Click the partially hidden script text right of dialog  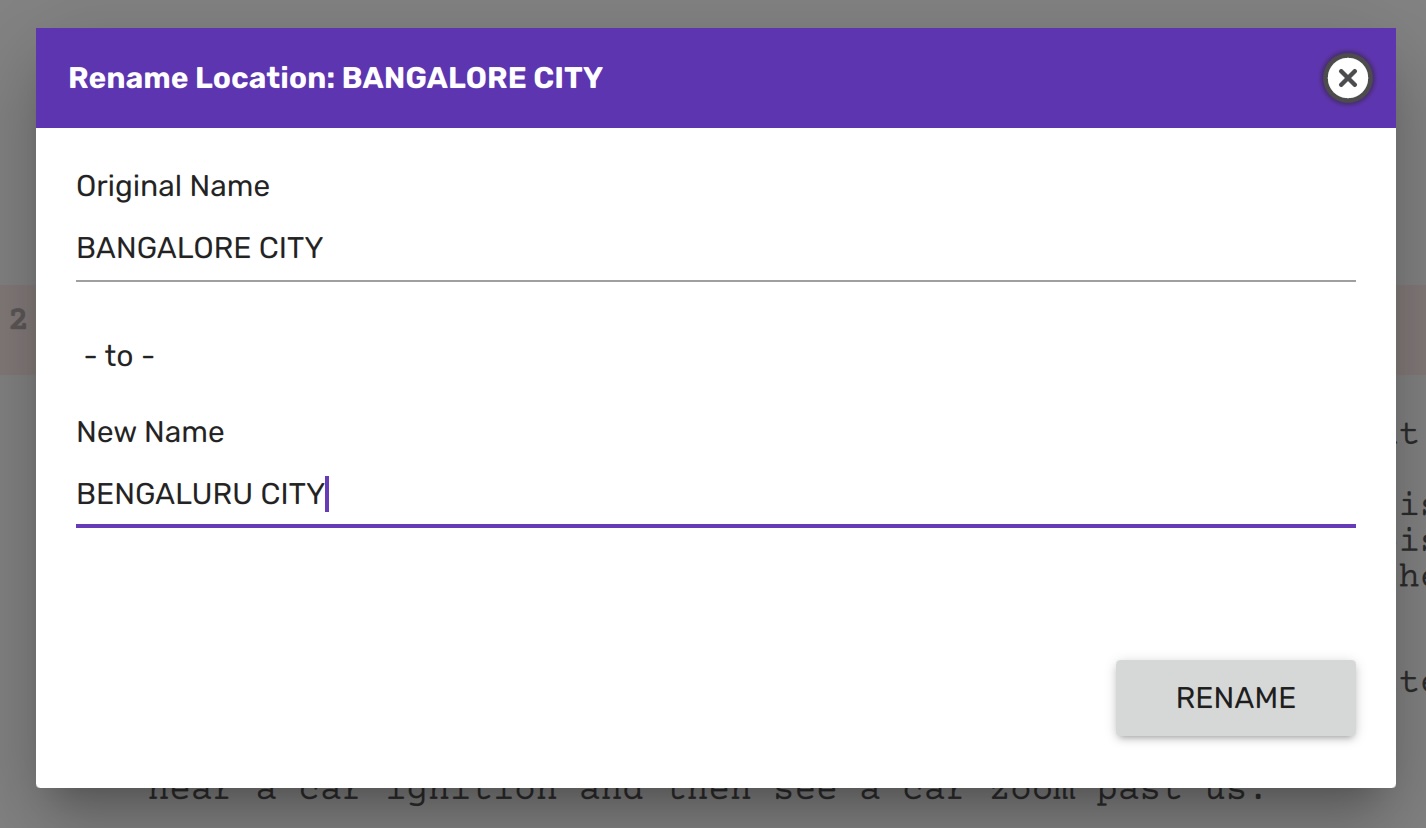click(1410, 540)
